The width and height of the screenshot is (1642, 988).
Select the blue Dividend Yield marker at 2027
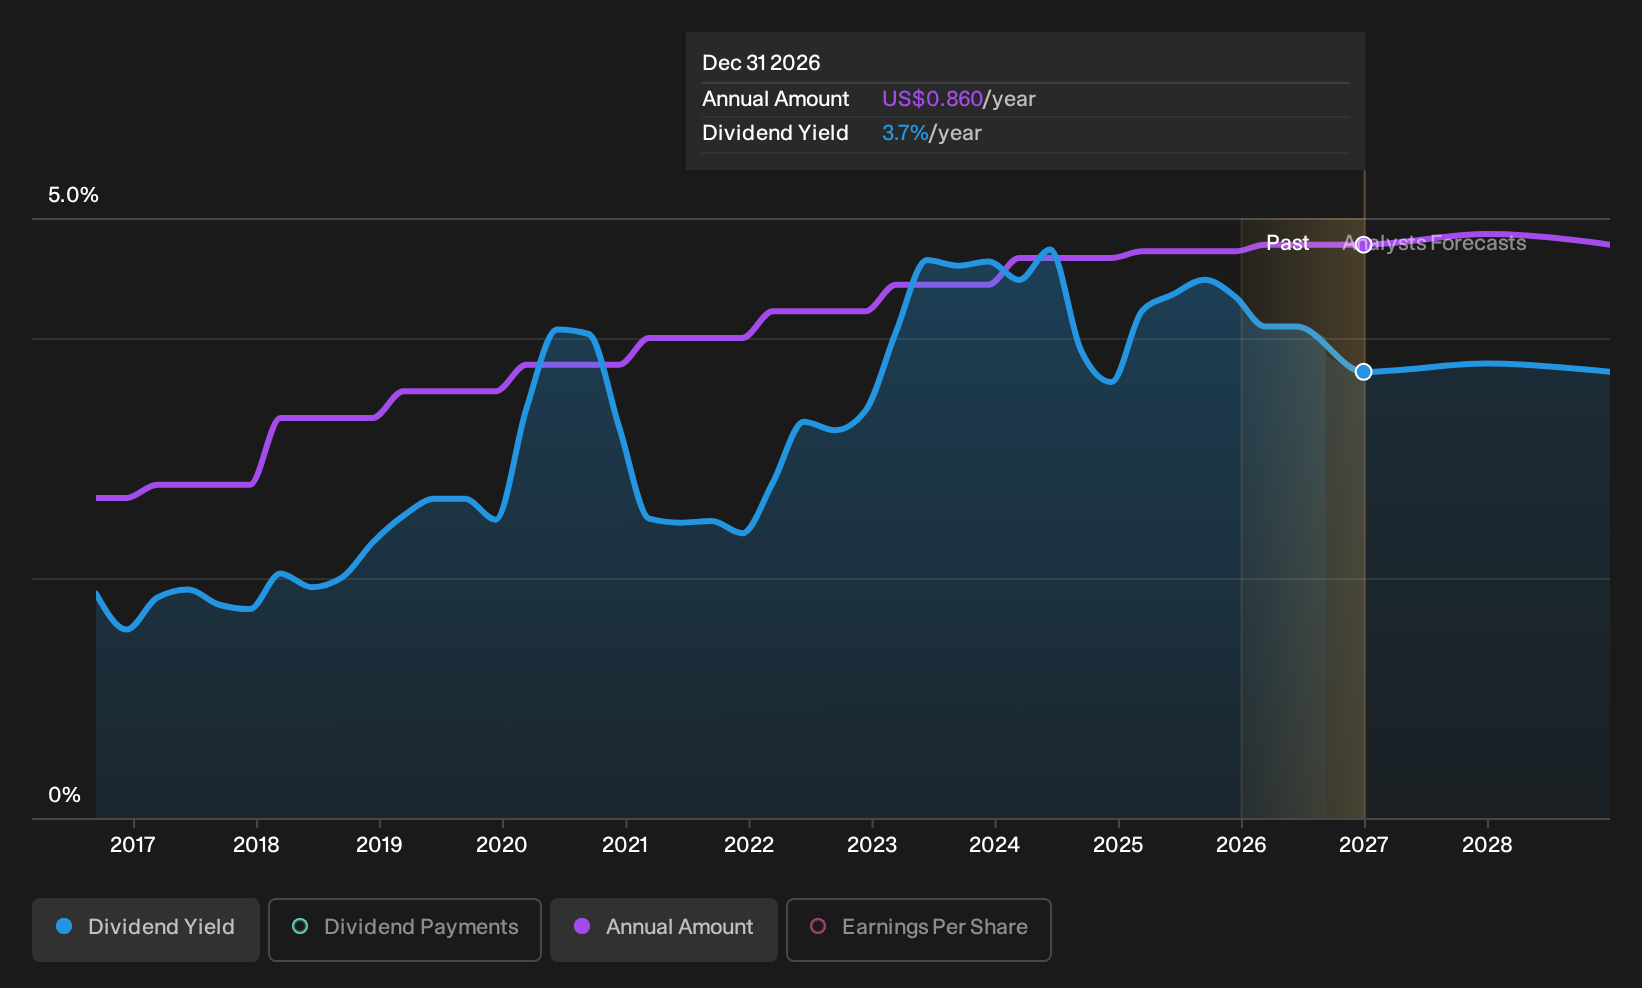pos(1363,372)
